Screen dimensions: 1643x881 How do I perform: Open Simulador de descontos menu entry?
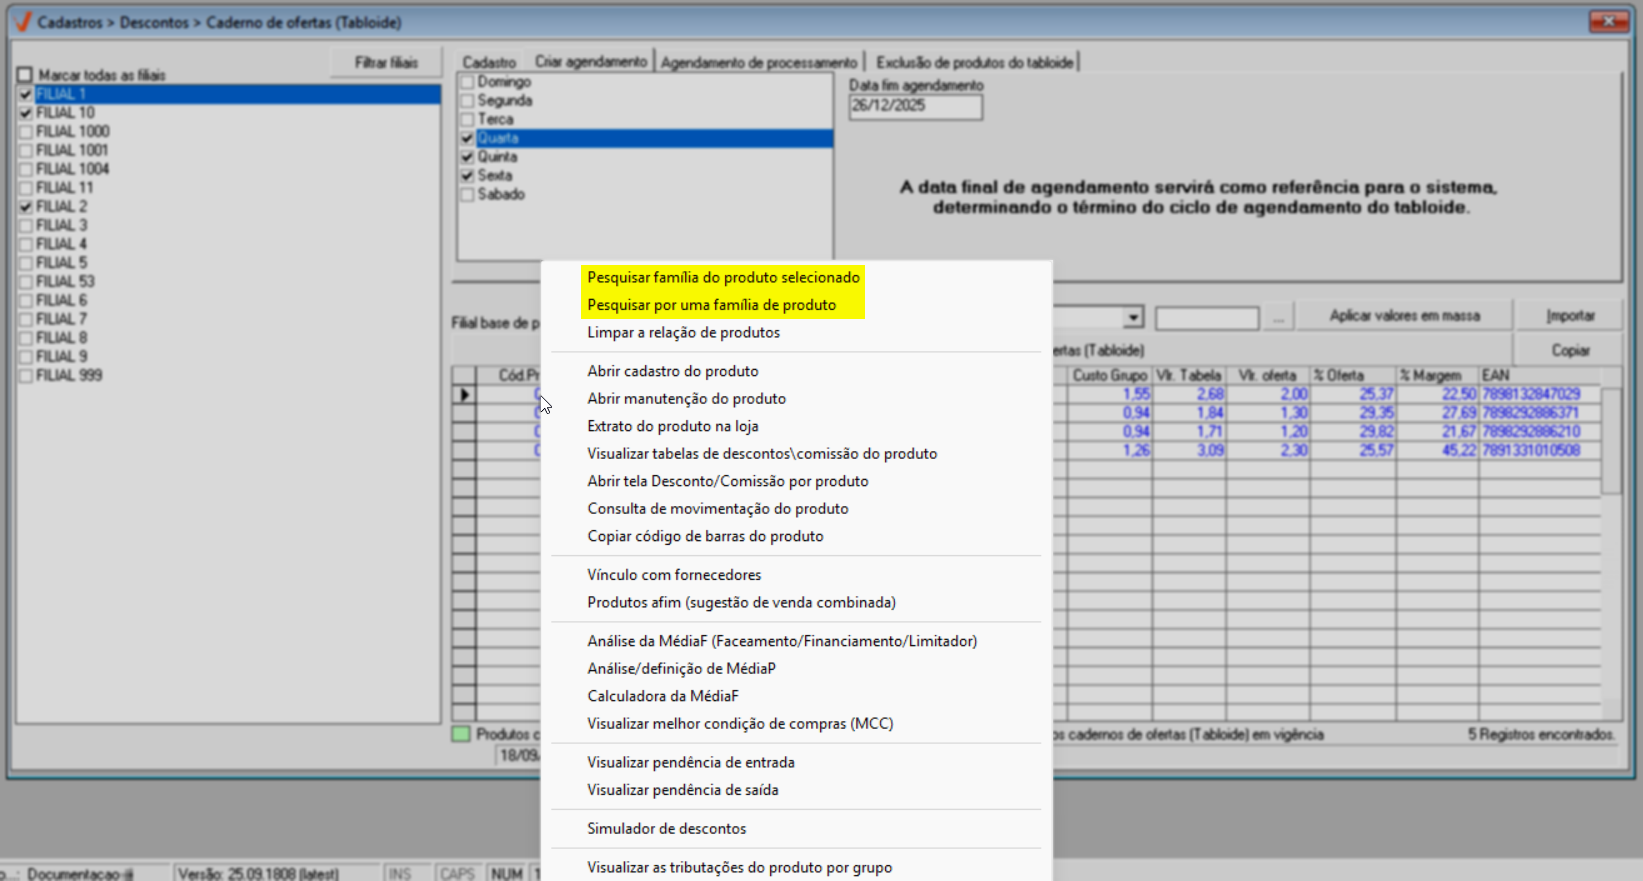pyautogui.click(x=666, y=828)
